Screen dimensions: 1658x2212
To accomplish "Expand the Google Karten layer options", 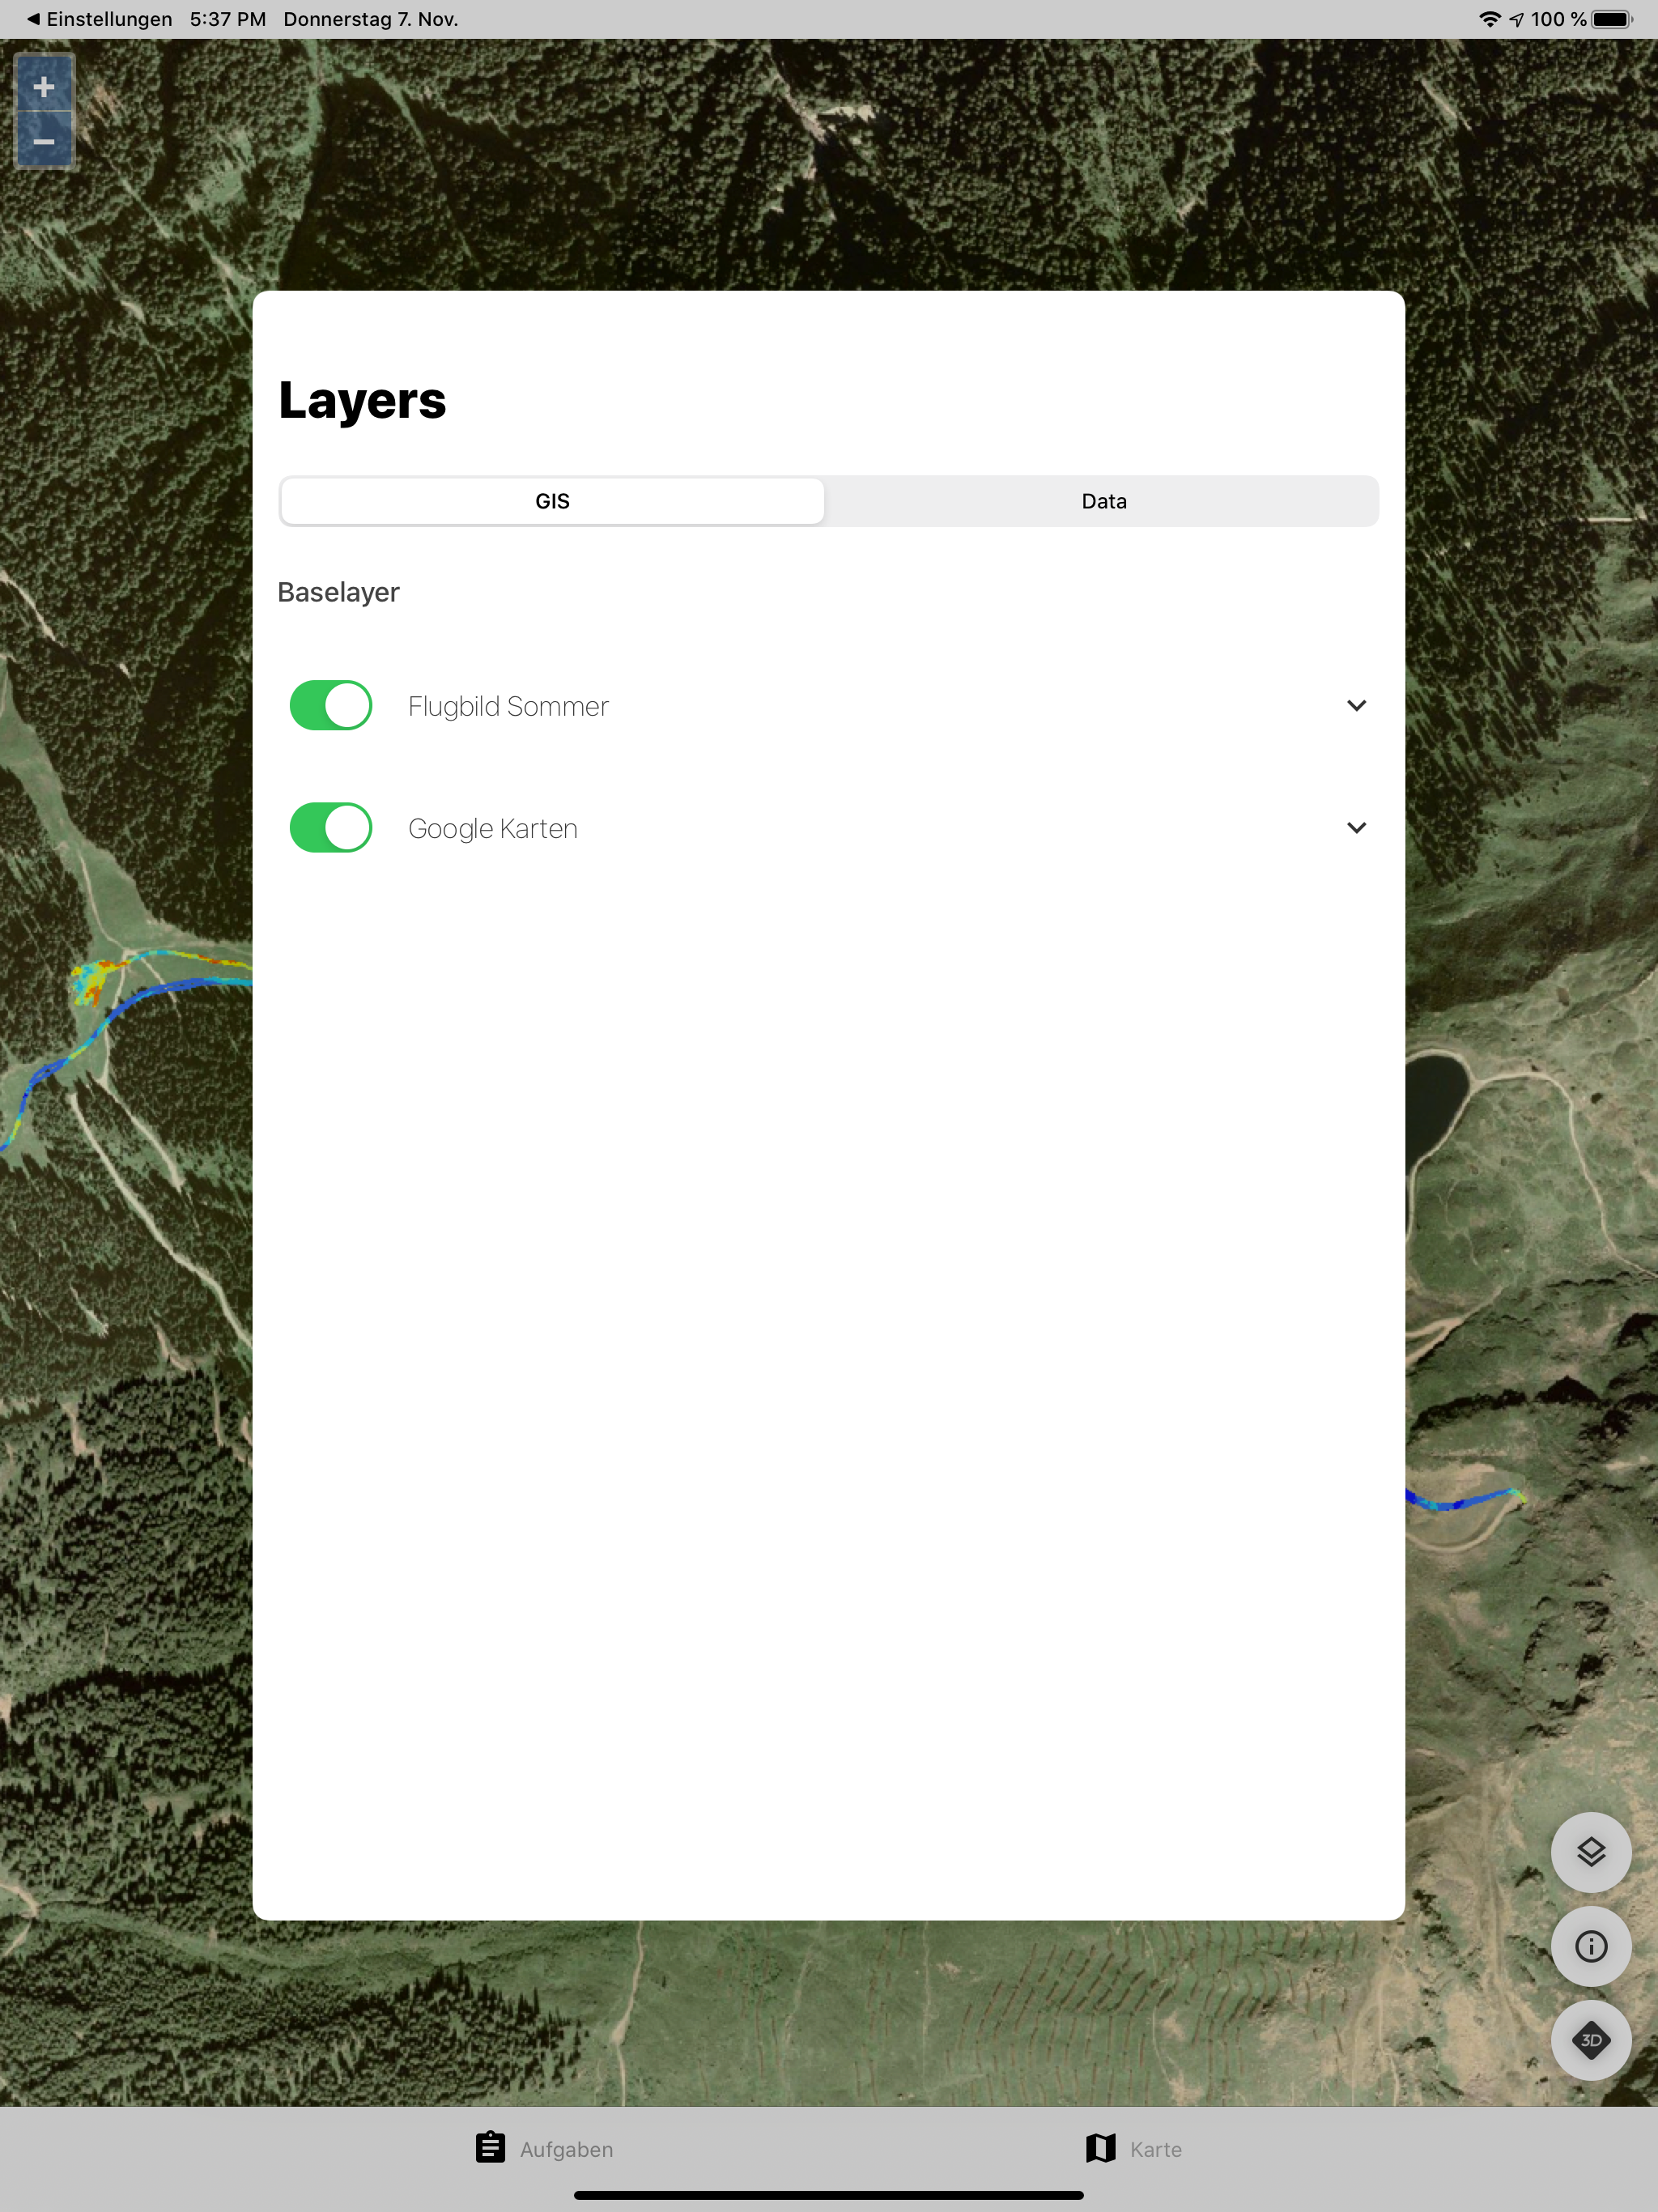I will (x=1356, y=827).
